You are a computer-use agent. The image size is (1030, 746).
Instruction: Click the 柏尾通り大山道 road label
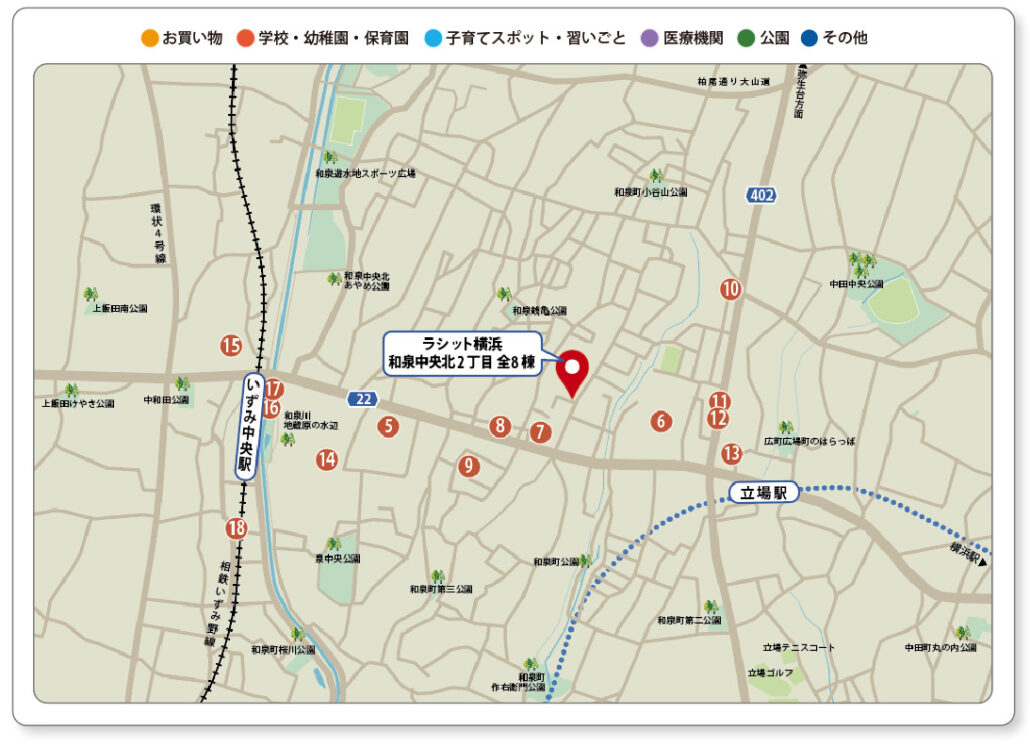733,82
